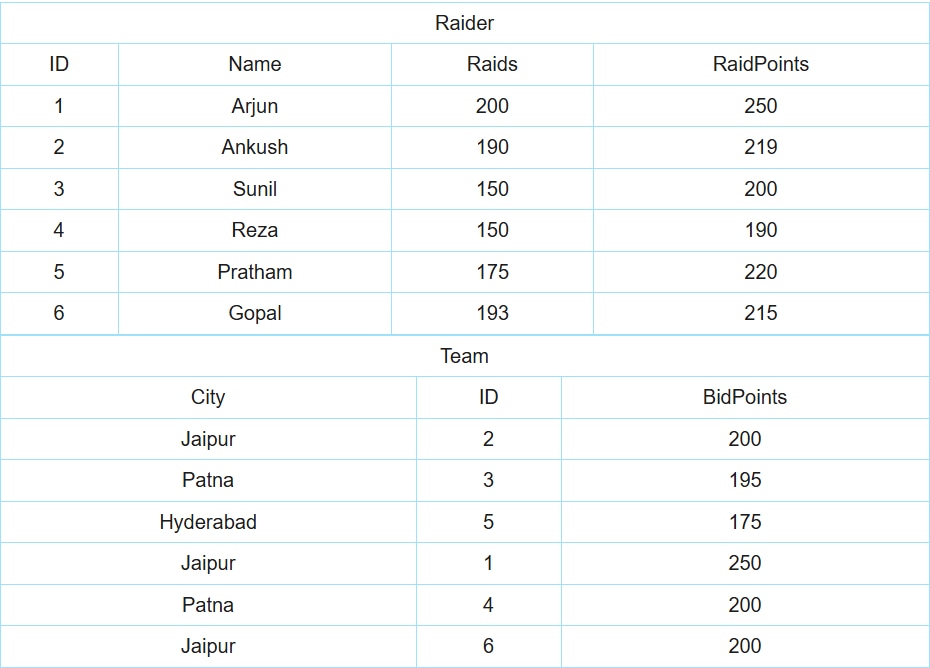Select the Reza name cell

coord(255,230)
